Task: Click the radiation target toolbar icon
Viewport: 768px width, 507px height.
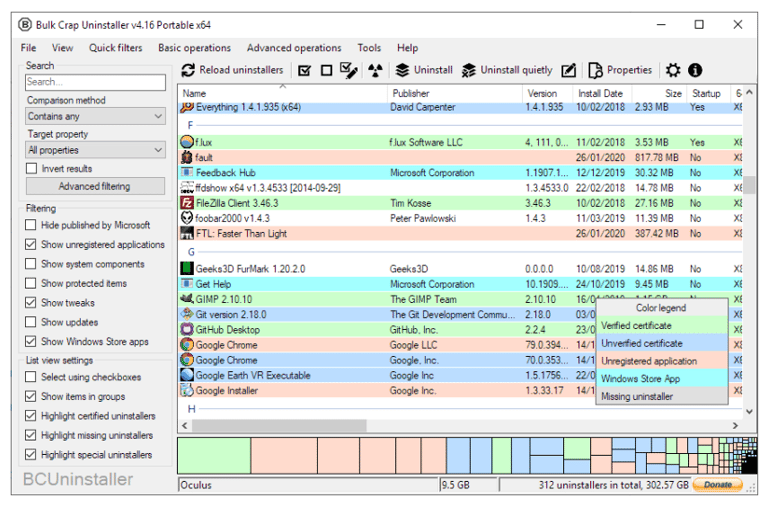Action: 375,71
